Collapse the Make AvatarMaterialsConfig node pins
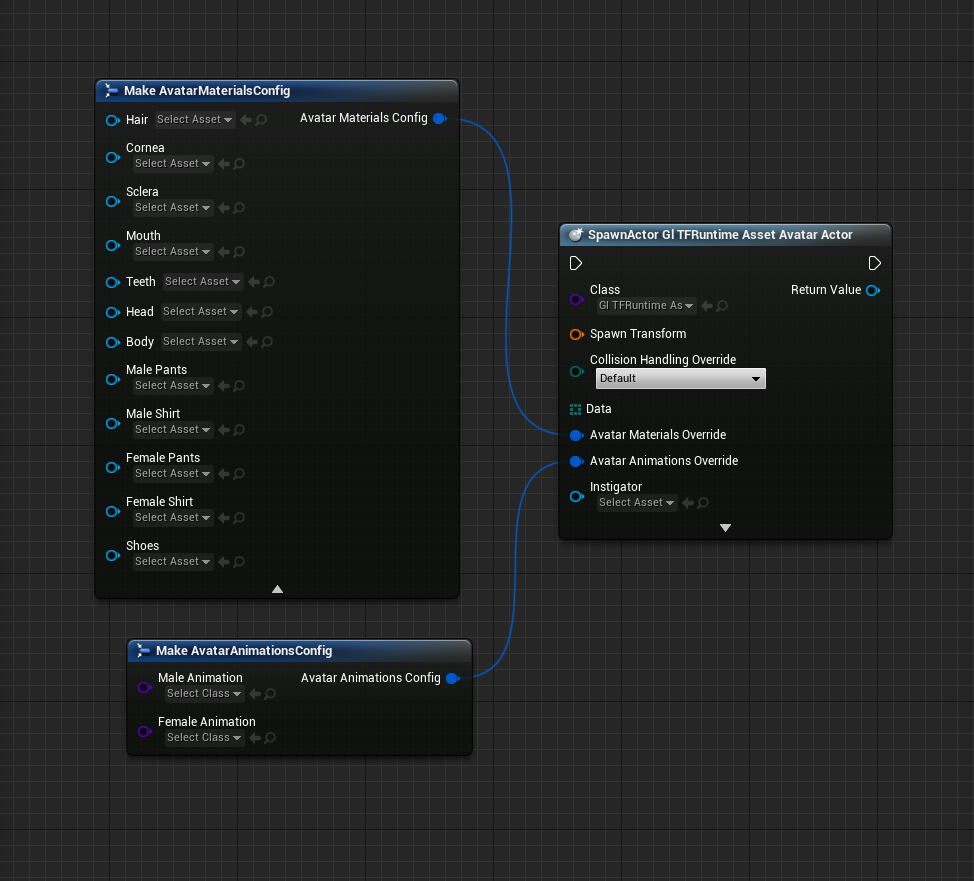The height and width of the screenshot is (881, 974). point(277,589)
